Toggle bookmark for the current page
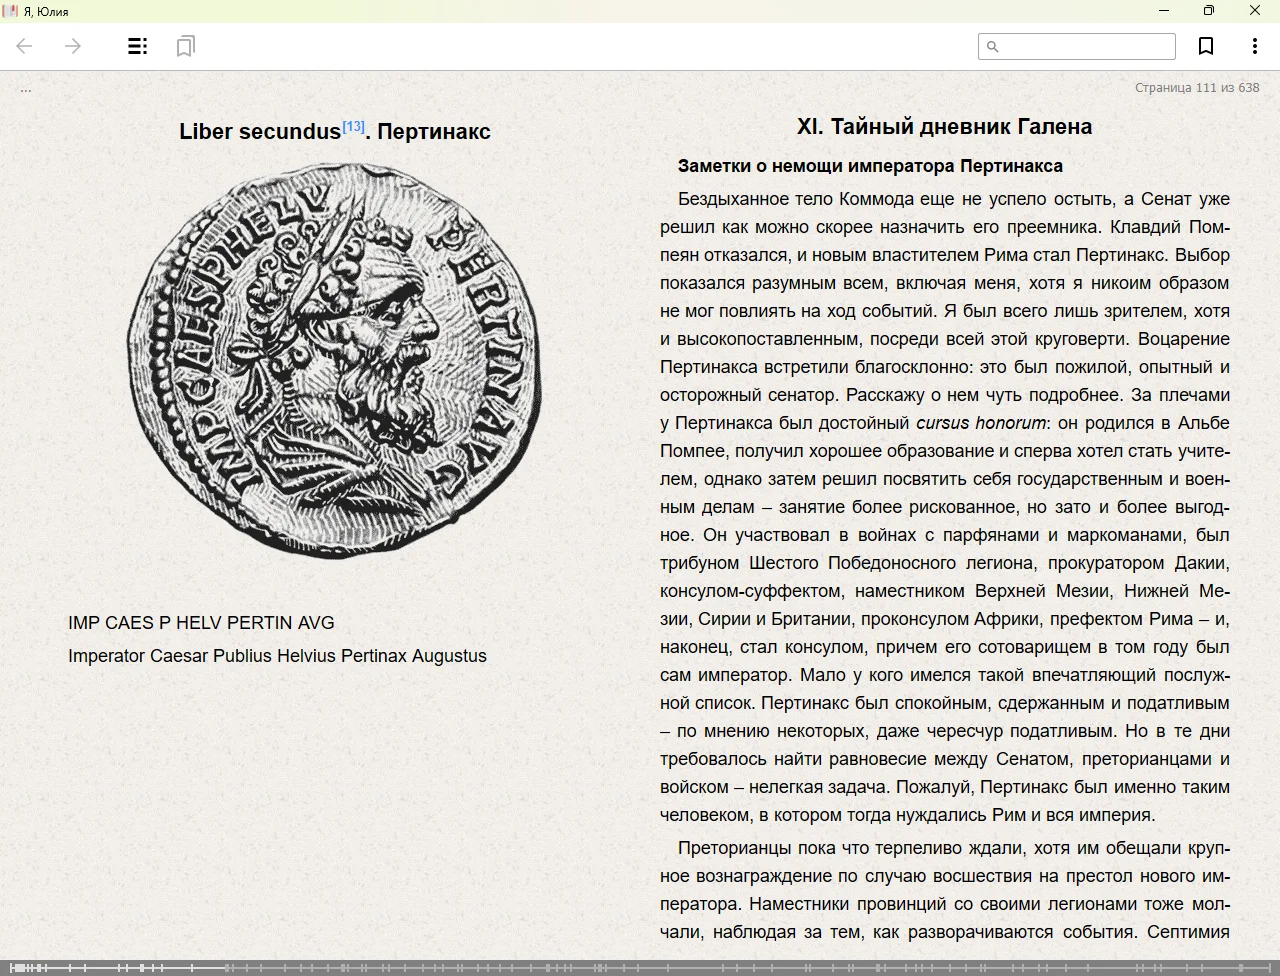This screenshot has height=976, width=1280. click(x=1206, y=46)
